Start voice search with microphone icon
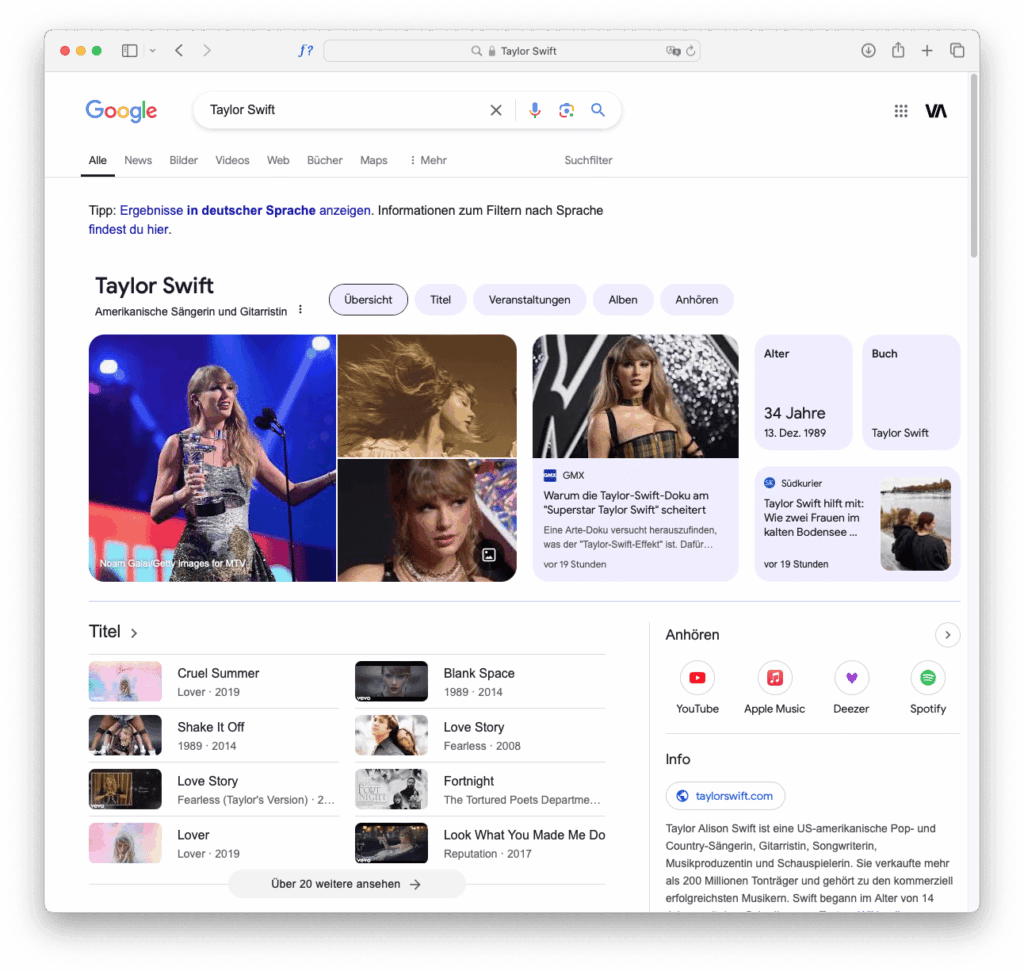Screen dimensions: 1024x971 tap(534, 110)
